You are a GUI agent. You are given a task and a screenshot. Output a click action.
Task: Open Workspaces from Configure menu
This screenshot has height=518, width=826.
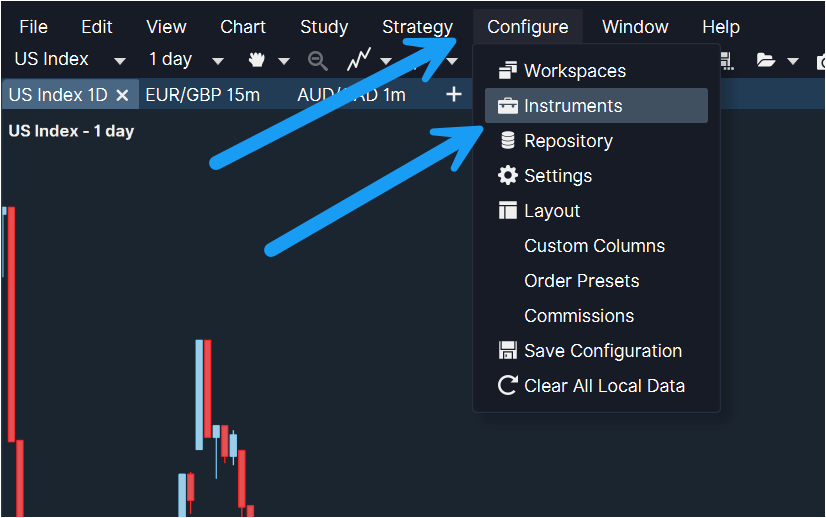(x=574, y=71)
